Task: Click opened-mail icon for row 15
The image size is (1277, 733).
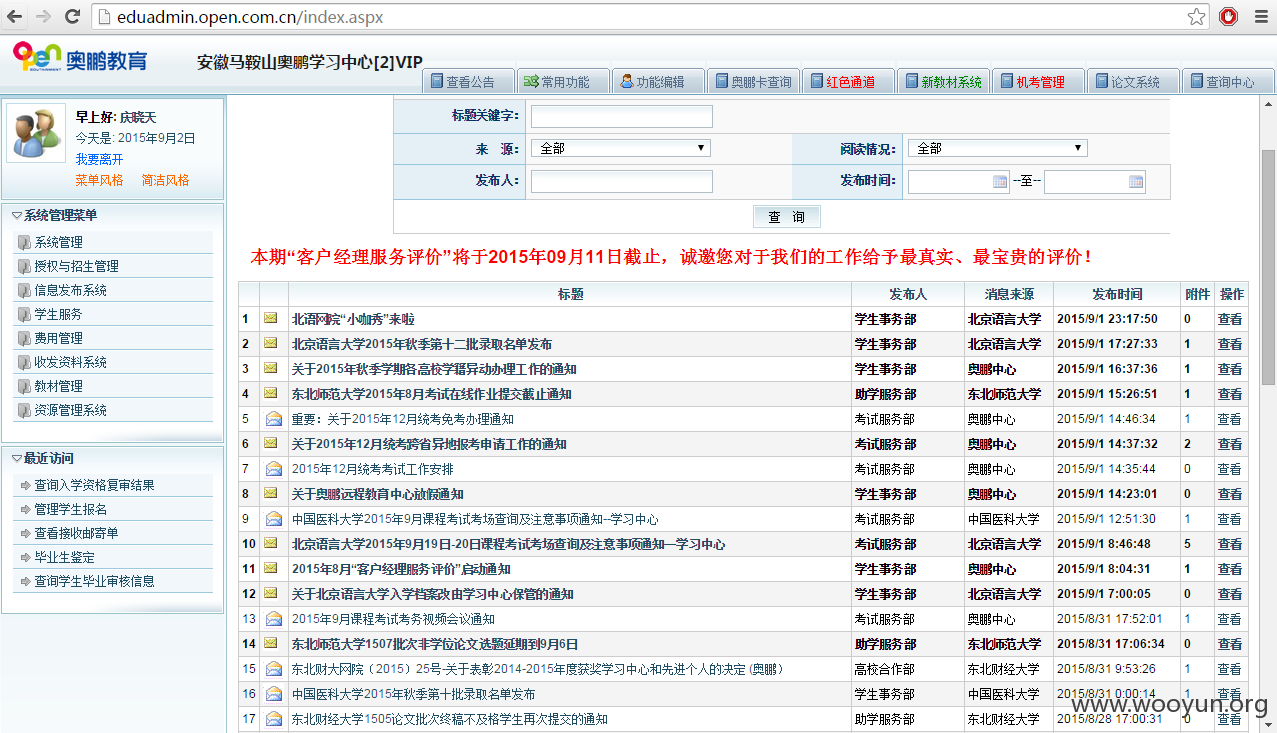Action: tap(273, 669)
